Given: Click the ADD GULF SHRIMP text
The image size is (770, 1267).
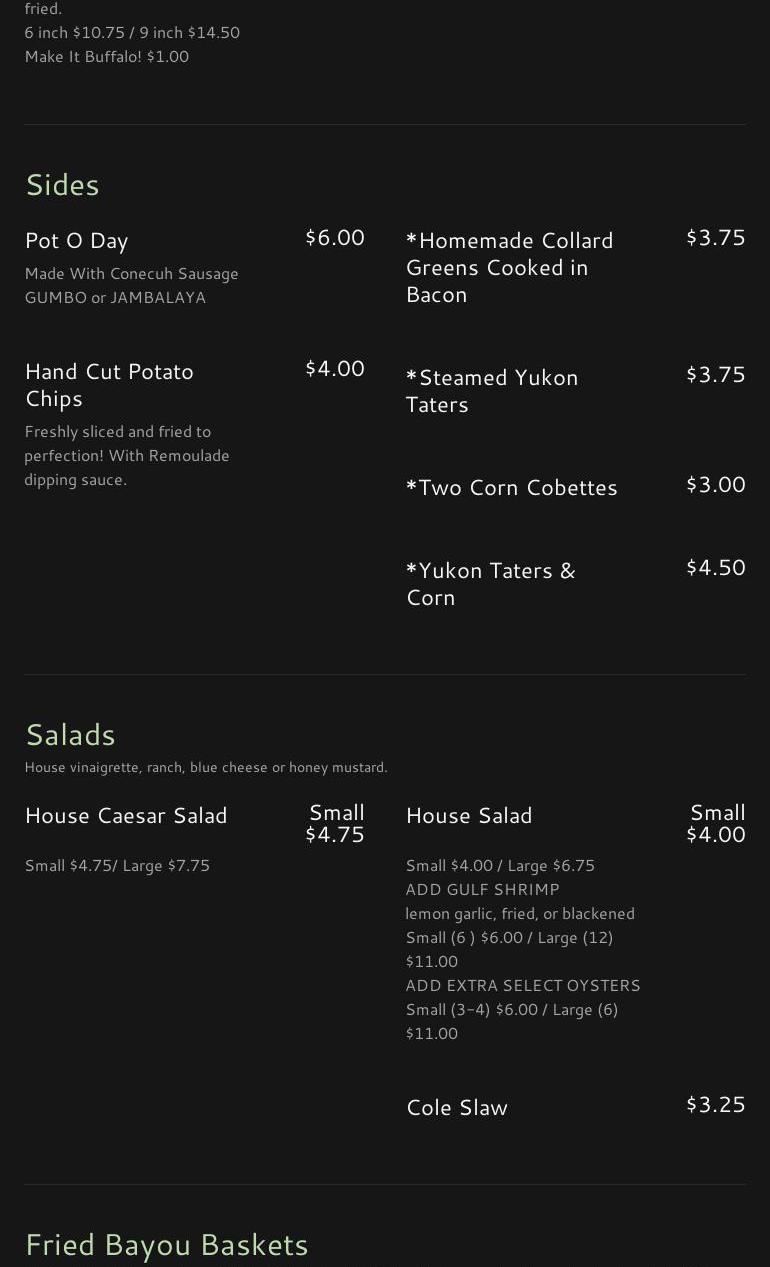Looking at the screenshot, I should pos(482,890).
